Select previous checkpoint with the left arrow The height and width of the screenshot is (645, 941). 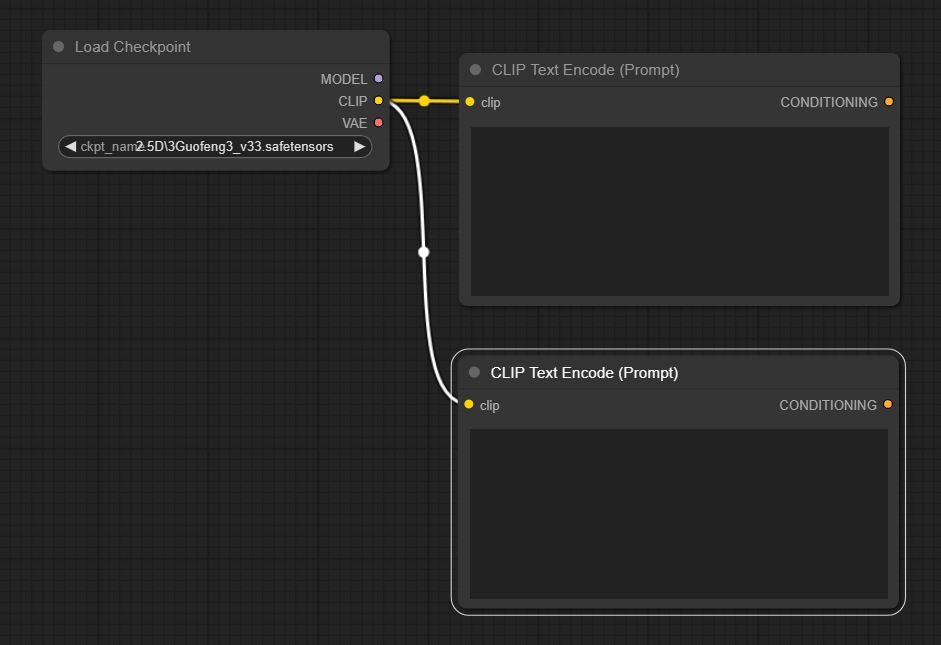click(x=70, y=146)
